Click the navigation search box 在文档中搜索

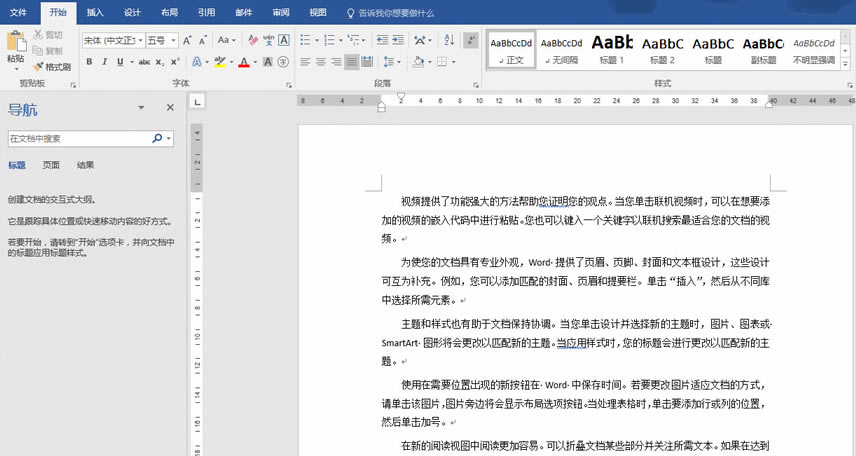[79, 138]
